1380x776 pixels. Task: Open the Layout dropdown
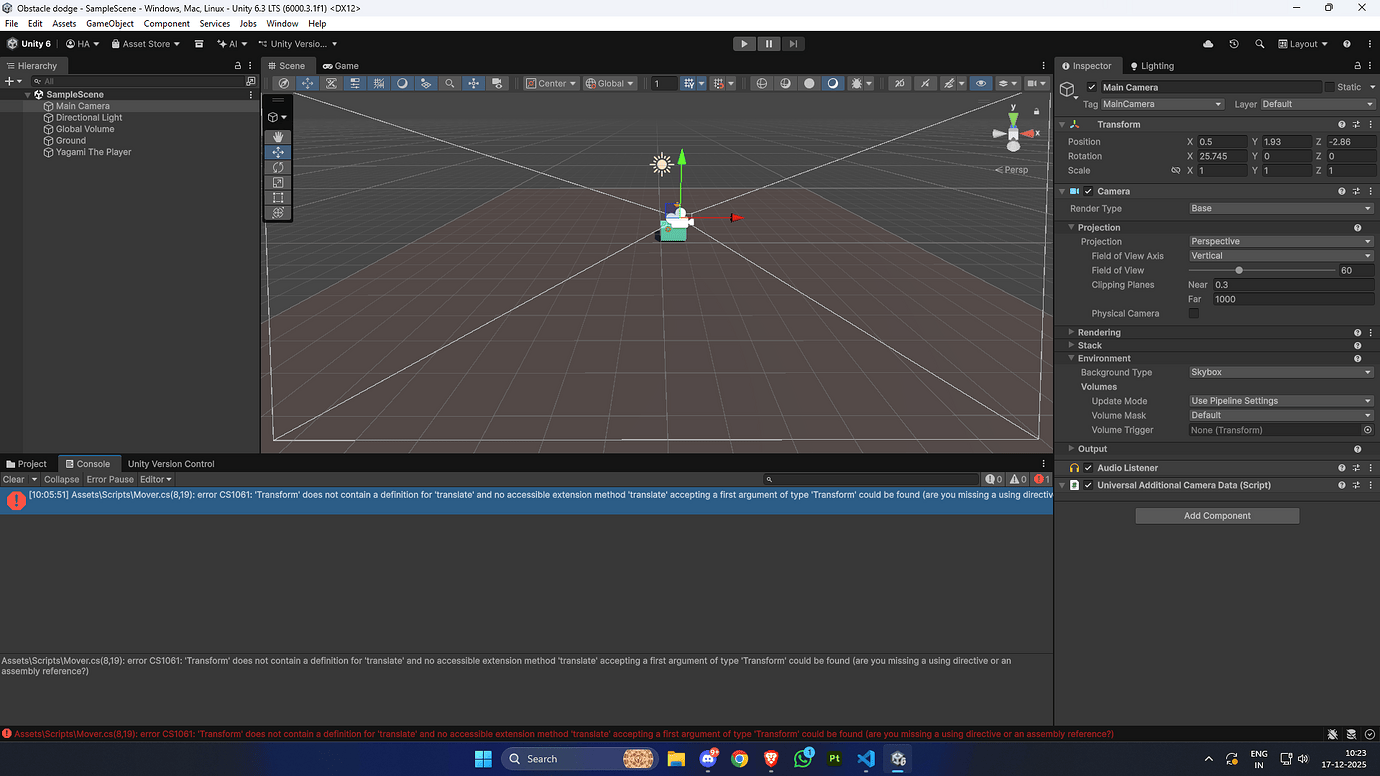pyautogui.click(x=1303, y=44)
